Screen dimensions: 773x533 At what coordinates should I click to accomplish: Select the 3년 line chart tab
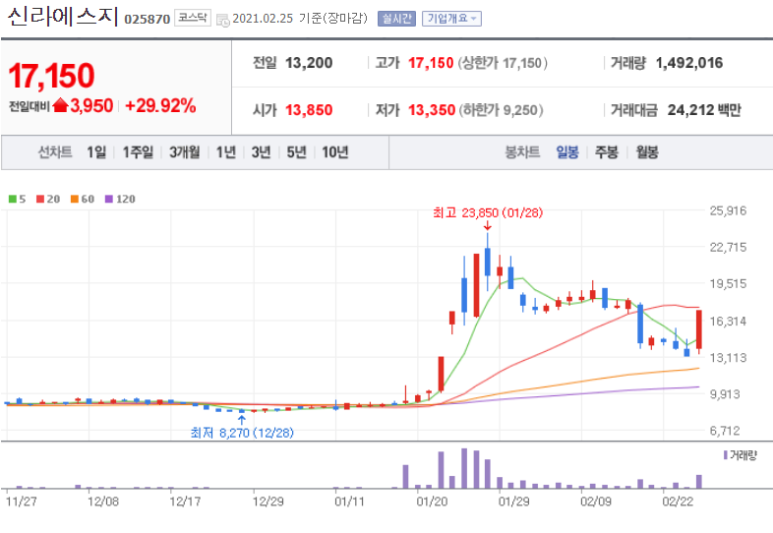coord(261,152)
